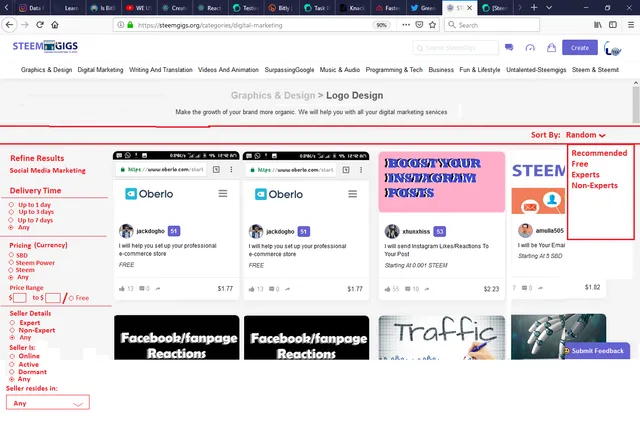Open the Fun & Lifestyle category
The image size is (640, 426).
480,70
